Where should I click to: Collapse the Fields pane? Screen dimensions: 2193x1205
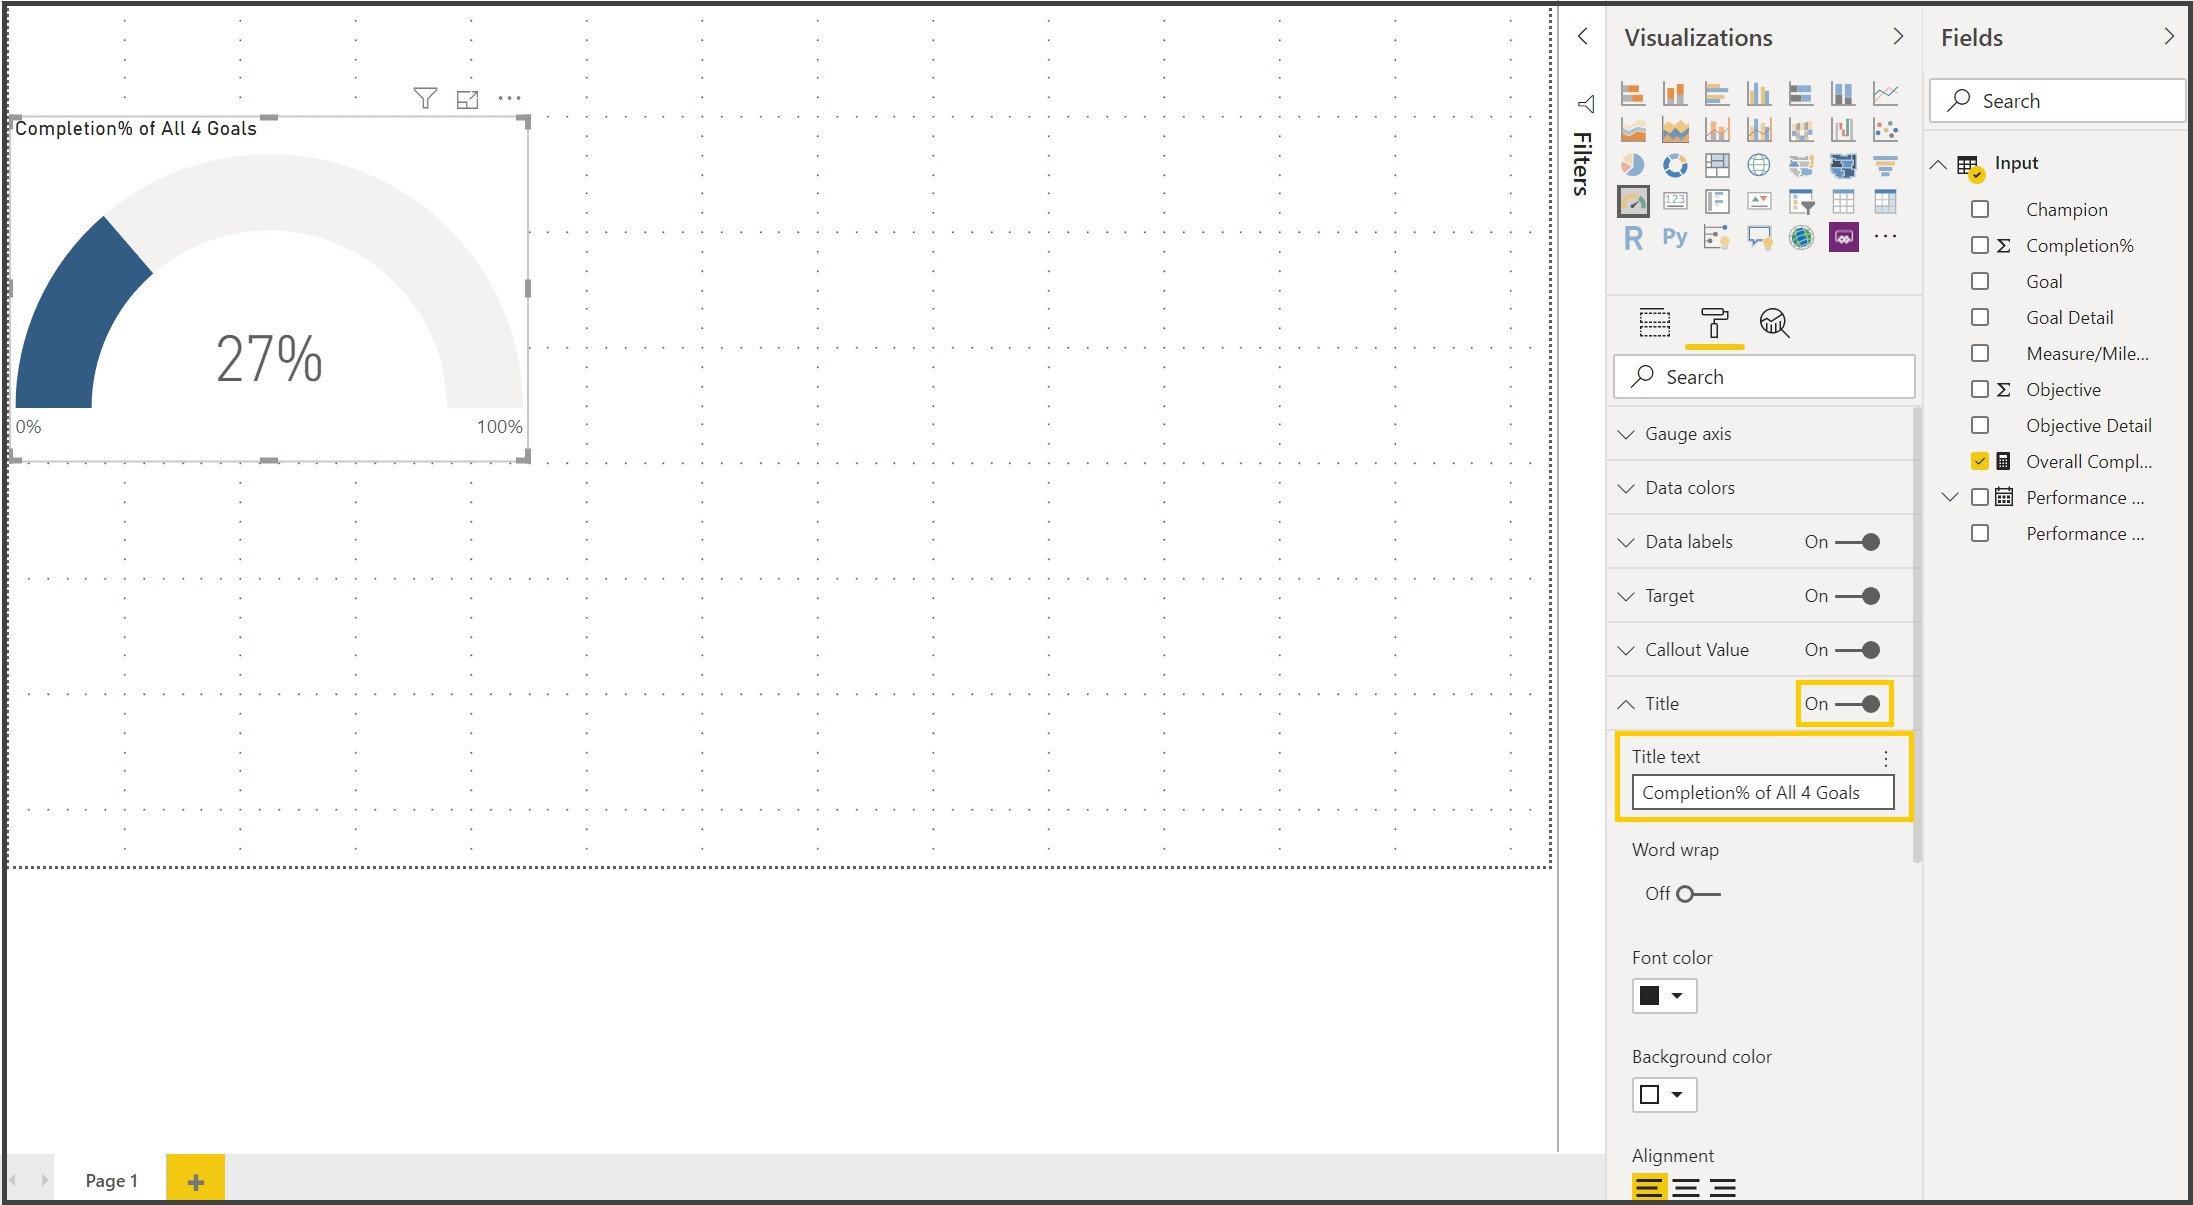tap(2168, 37)
